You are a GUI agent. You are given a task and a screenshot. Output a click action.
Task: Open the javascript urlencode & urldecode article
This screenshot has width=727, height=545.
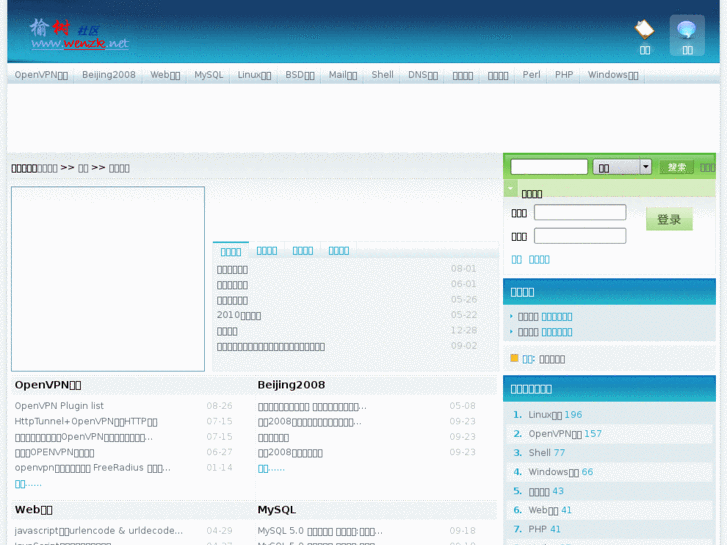pos(99,531)
